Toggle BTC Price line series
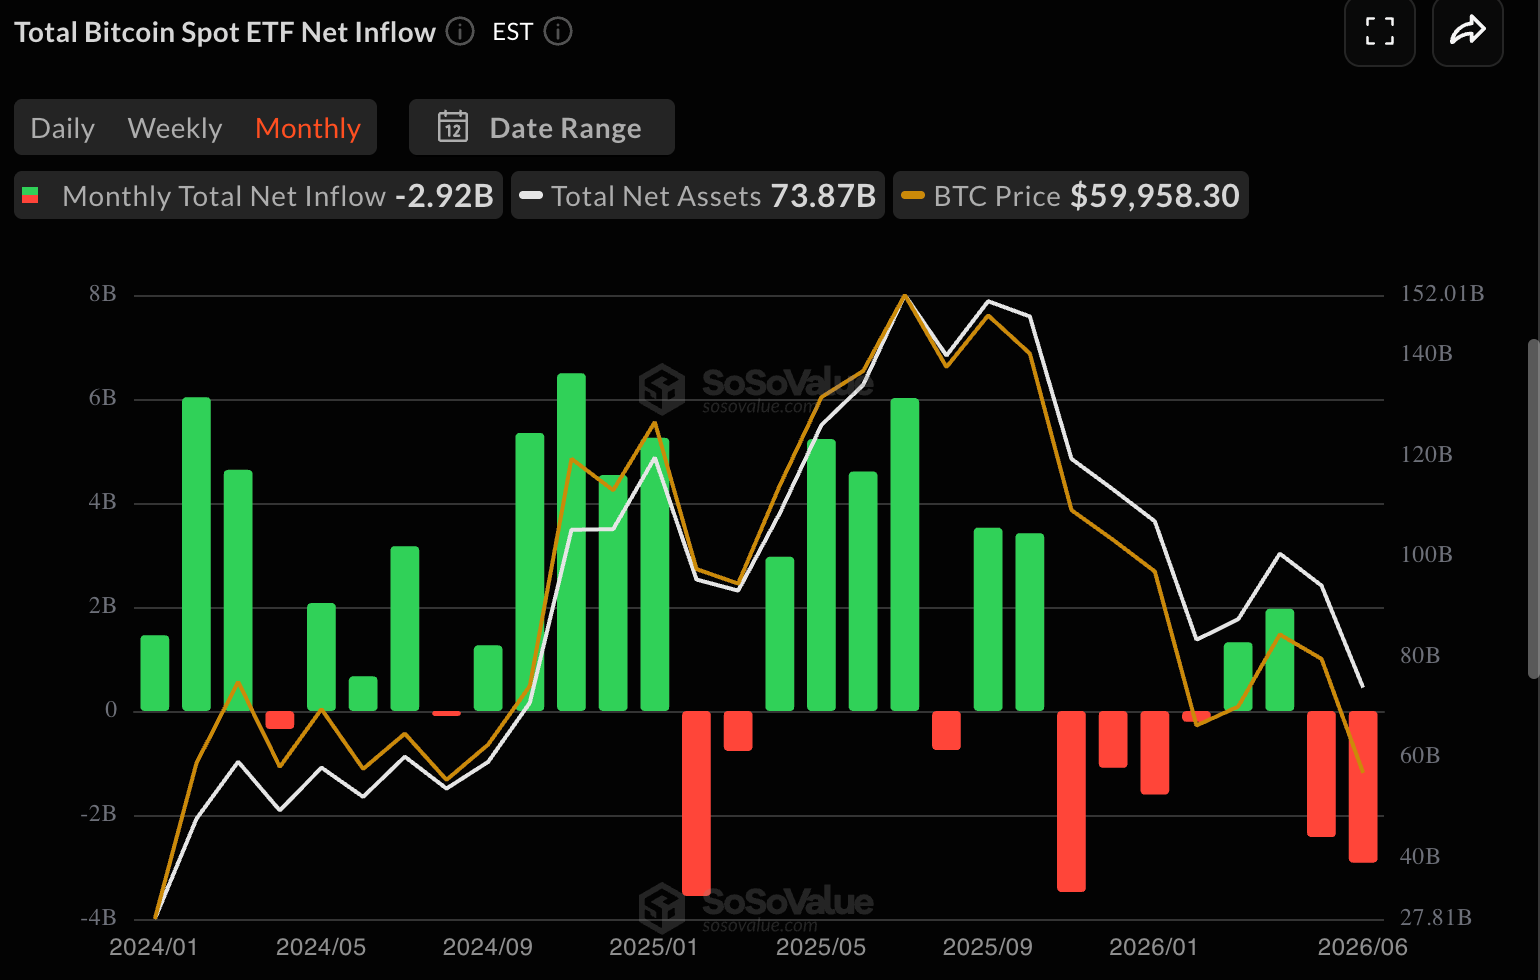This screenshot has height=980, width=1540. (1070, 195)
